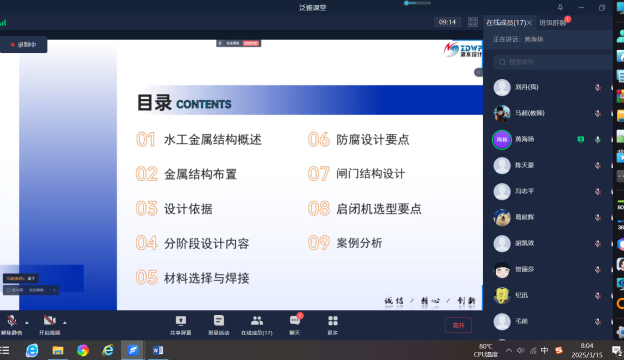Open chat icon with notification

(x=295, y=325)
